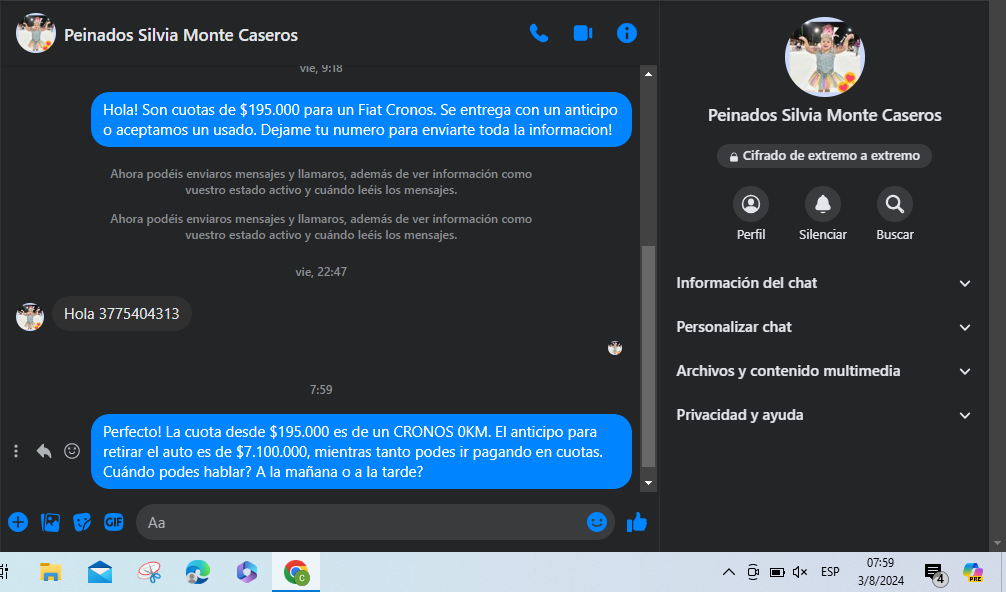Start a video call from chat header
Image resolution: width=1006 pixels, height=592 pixels.
point(583,33)
